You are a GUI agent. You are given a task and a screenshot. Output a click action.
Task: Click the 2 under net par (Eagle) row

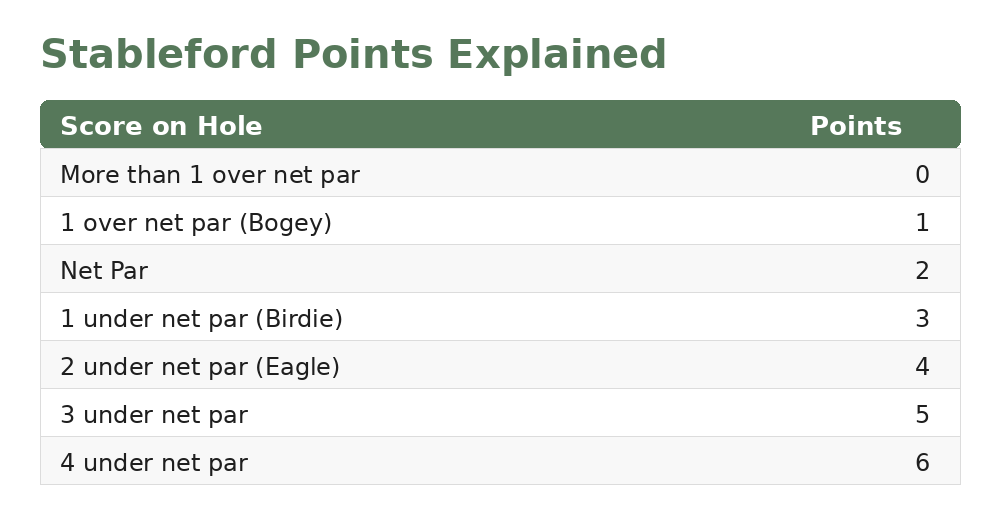coord(500,365)
